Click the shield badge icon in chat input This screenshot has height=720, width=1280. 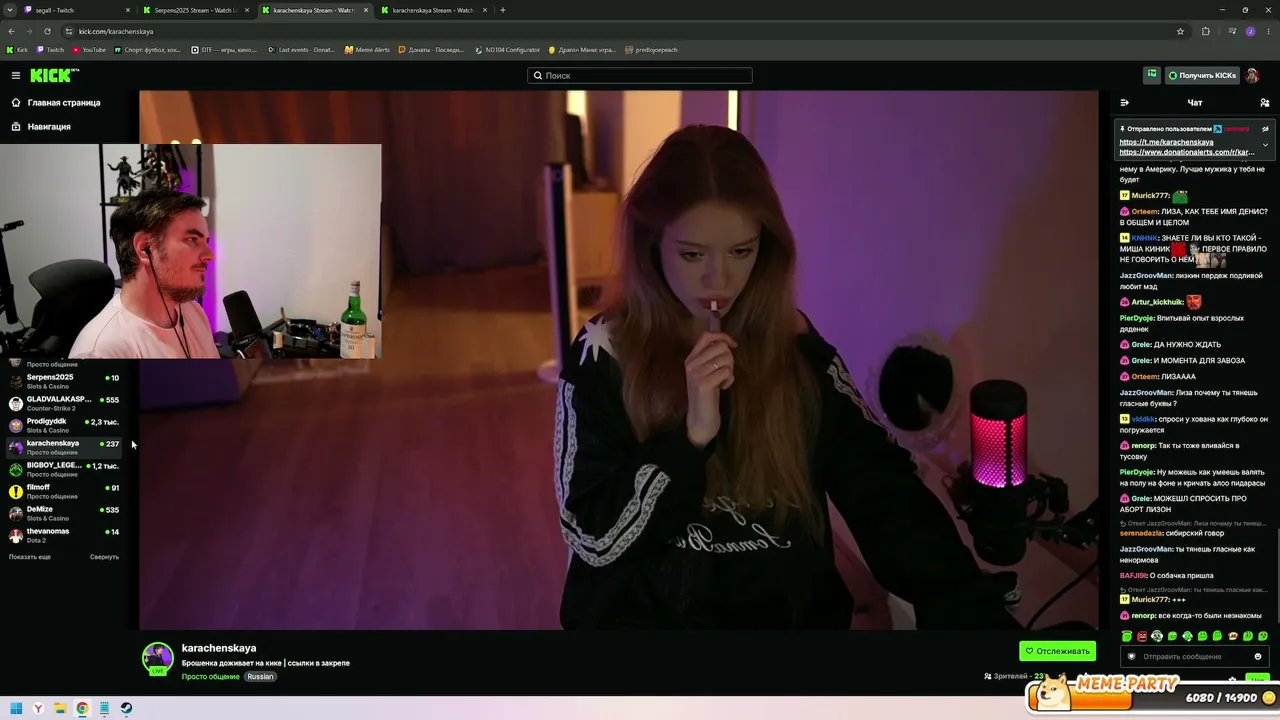[x=1132, y=657]
